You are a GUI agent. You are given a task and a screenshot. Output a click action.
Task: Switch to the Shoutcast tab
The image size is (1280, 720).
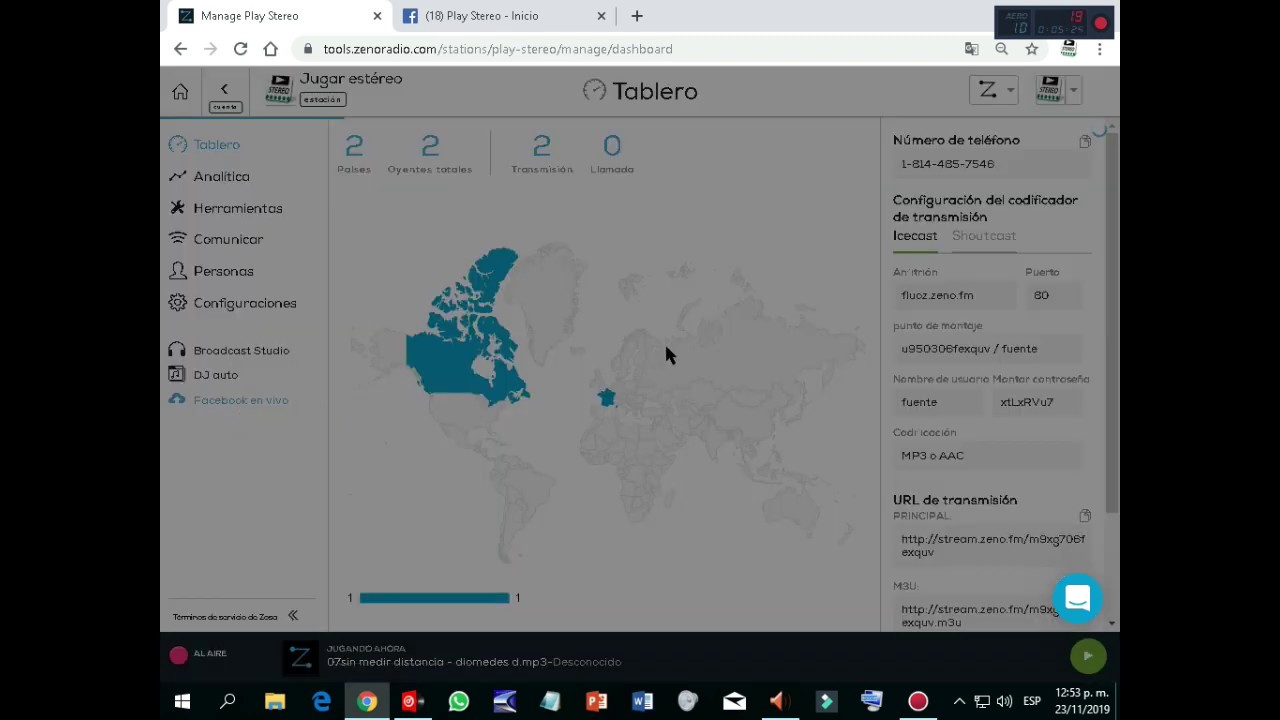[x=984, y=236]
